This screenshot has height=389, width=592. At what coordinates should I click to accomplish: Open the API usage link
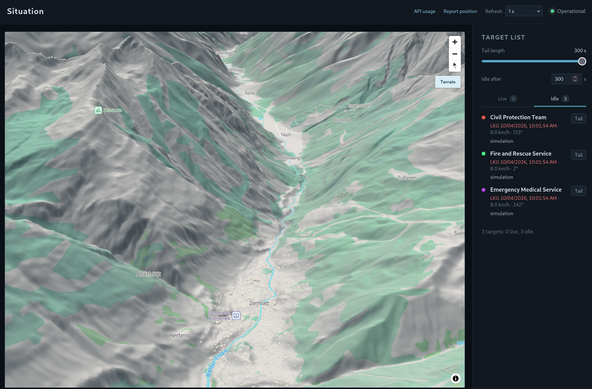point(424,11)
